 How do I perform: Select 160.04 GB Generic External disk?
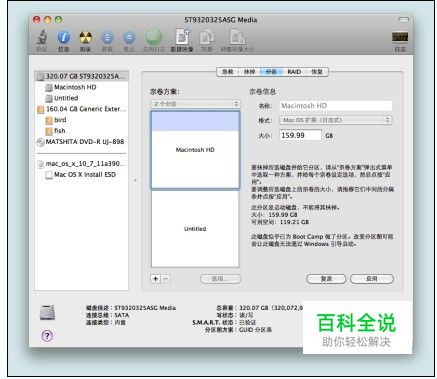(x=82, y=109)
